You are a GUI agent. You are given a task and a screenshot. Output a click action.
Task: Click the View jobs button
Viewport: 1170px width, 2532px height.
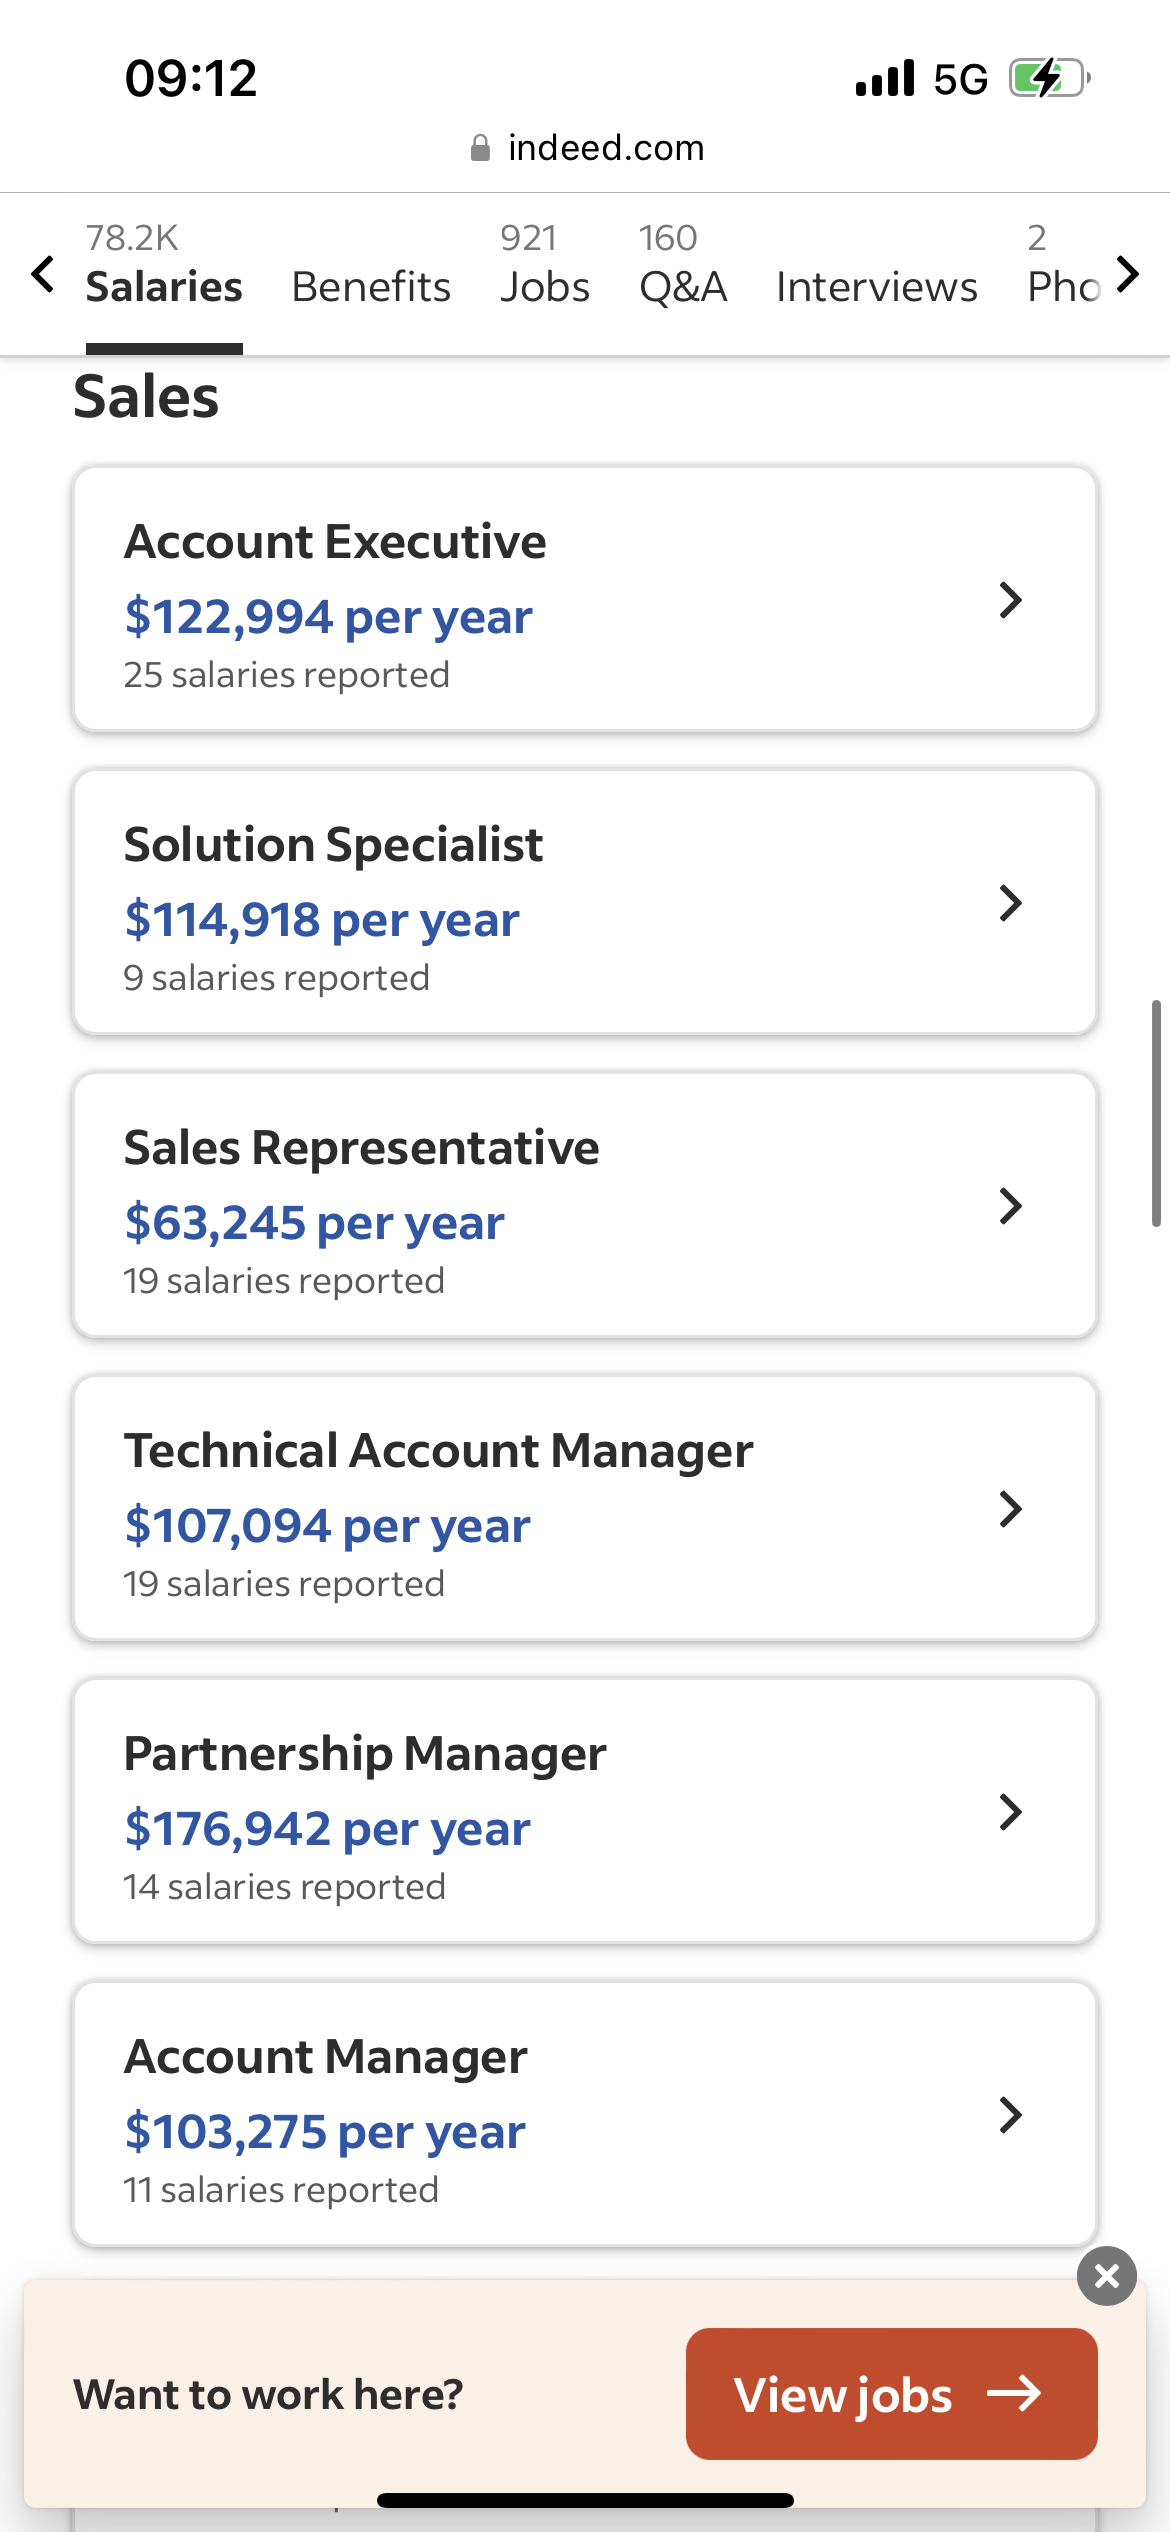[892, 2394]
